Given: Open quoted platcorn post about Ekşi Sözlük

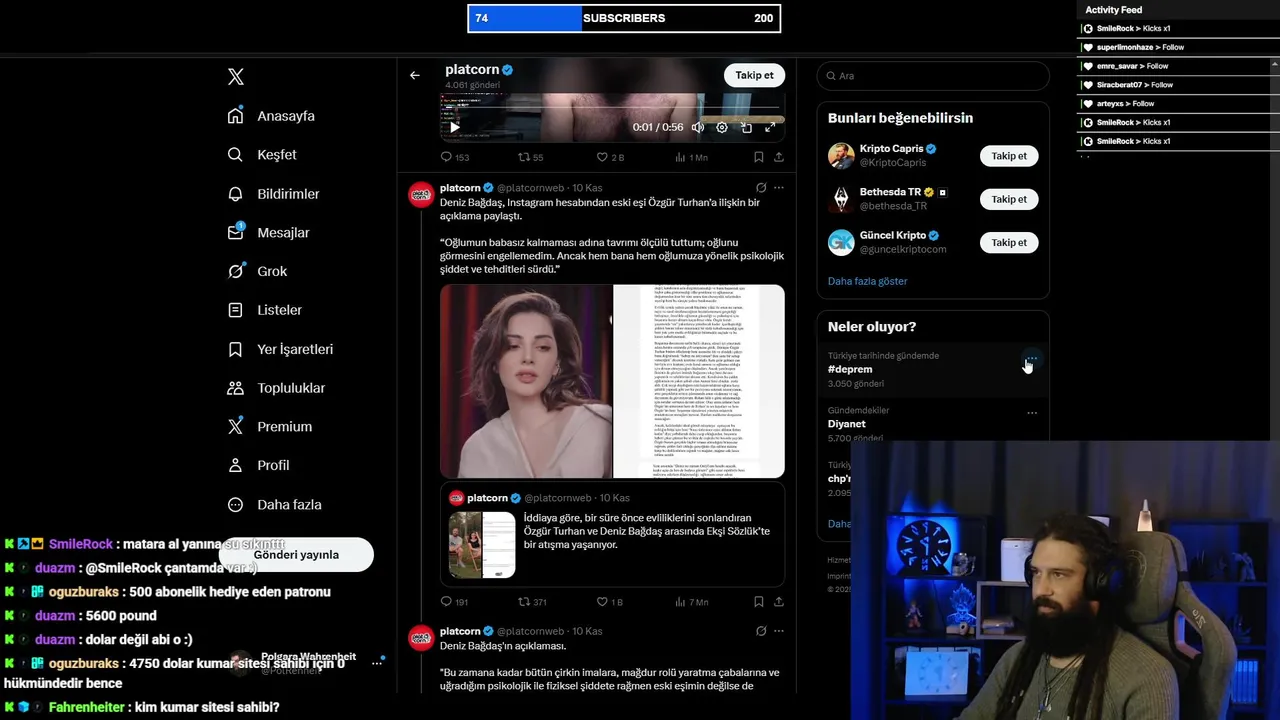Looking at the screenshot, I should [x=612, y=534].
